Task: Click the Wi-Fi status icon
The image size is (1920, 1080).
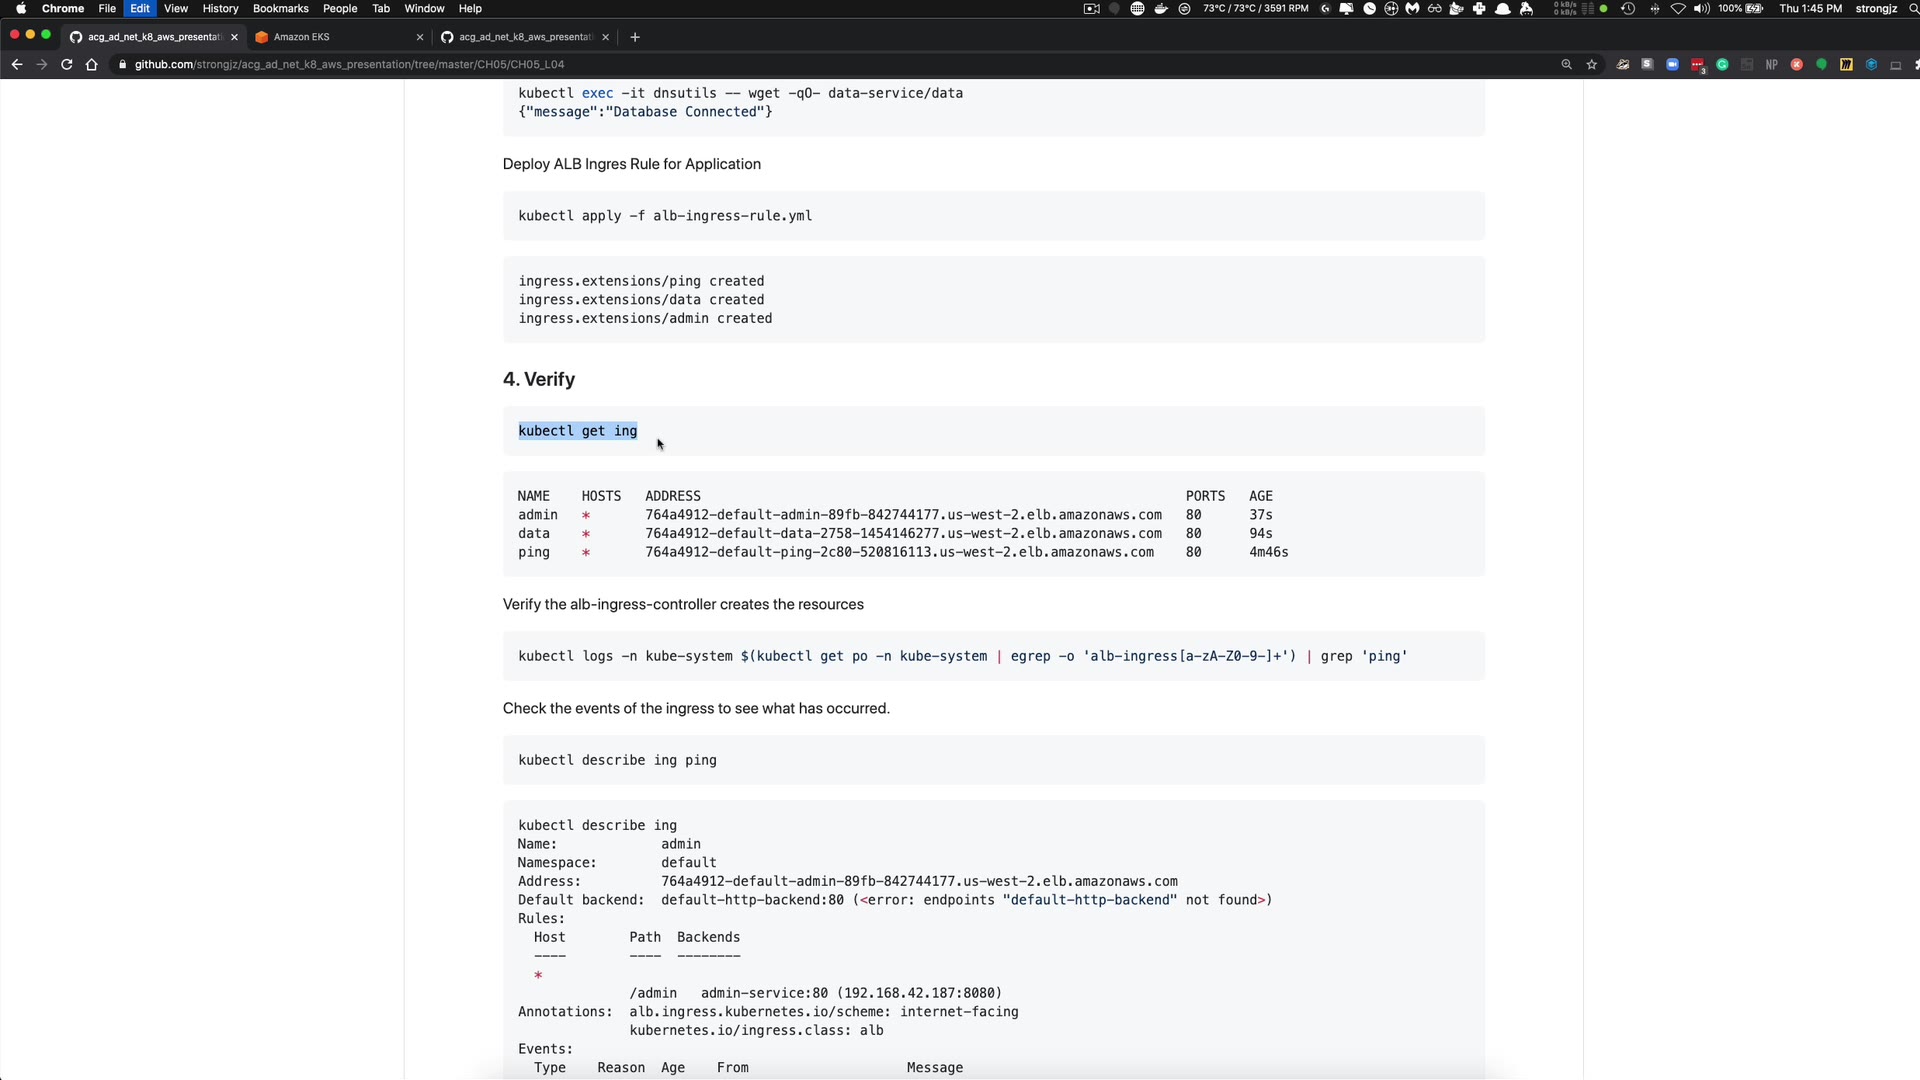Action: [1678, 8]
